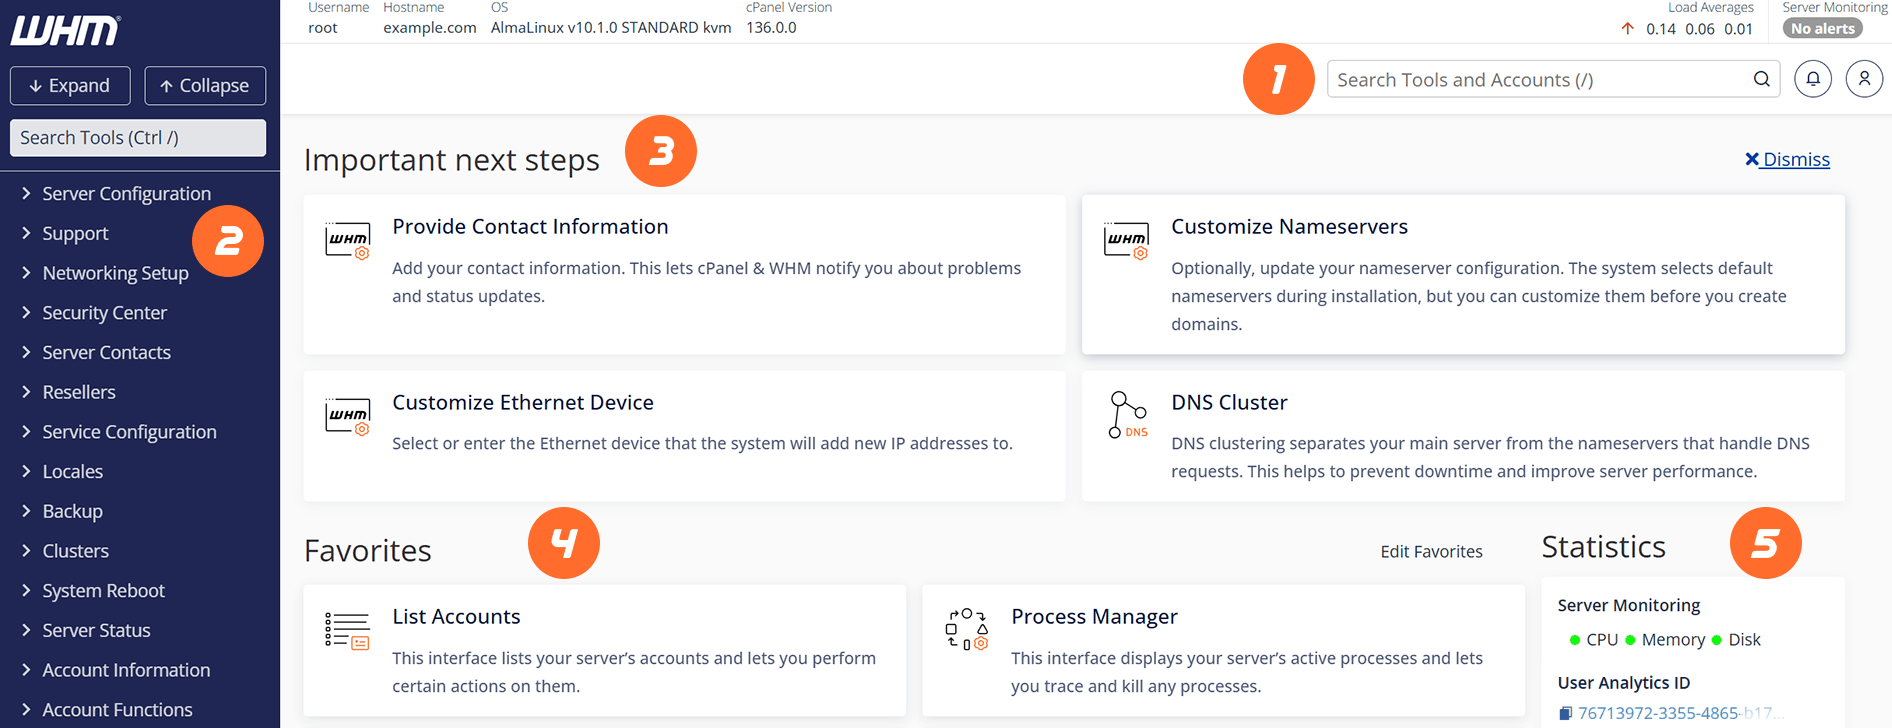Image resolution: width=1892 pixels, height=728 pixels.
Task: Open Customize Nameservers
Action: click(1289, 226)
